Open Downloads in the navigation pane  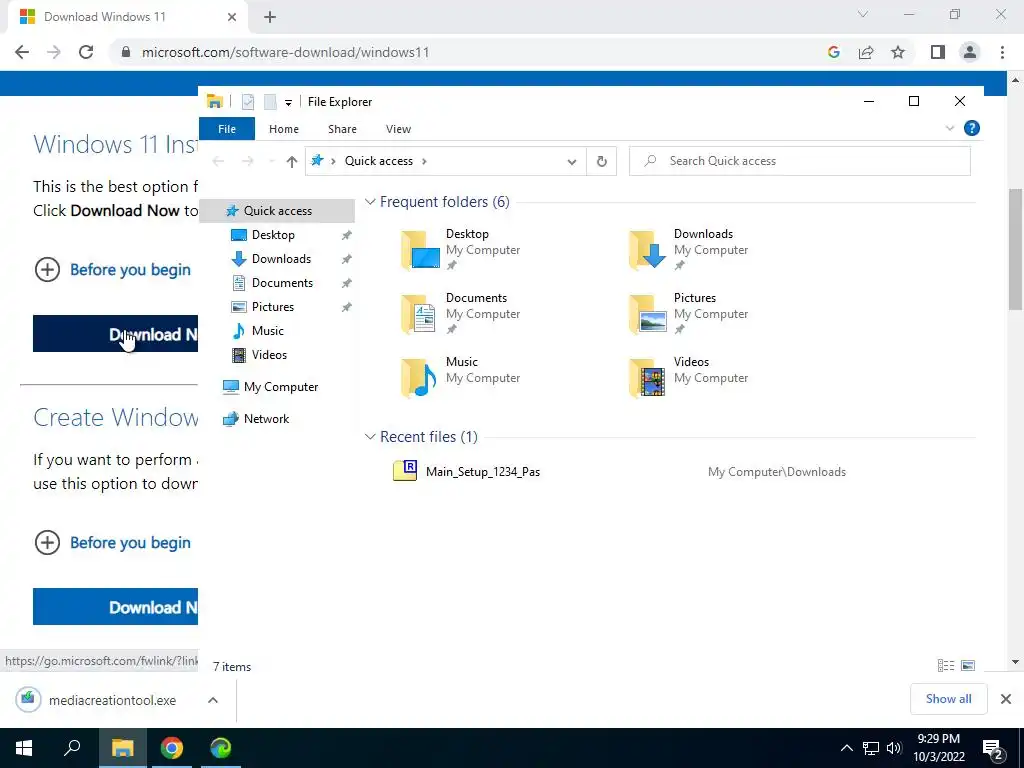point(281,259)
